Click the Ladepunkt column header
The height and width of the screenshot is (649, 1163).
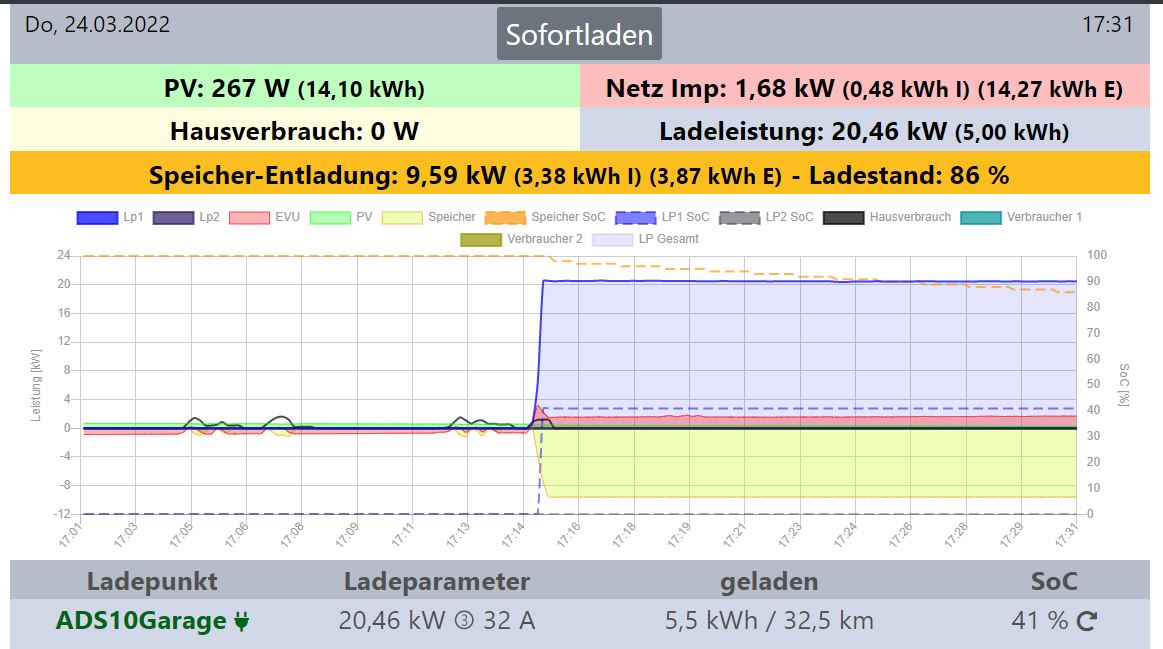(x=152, y=582)
